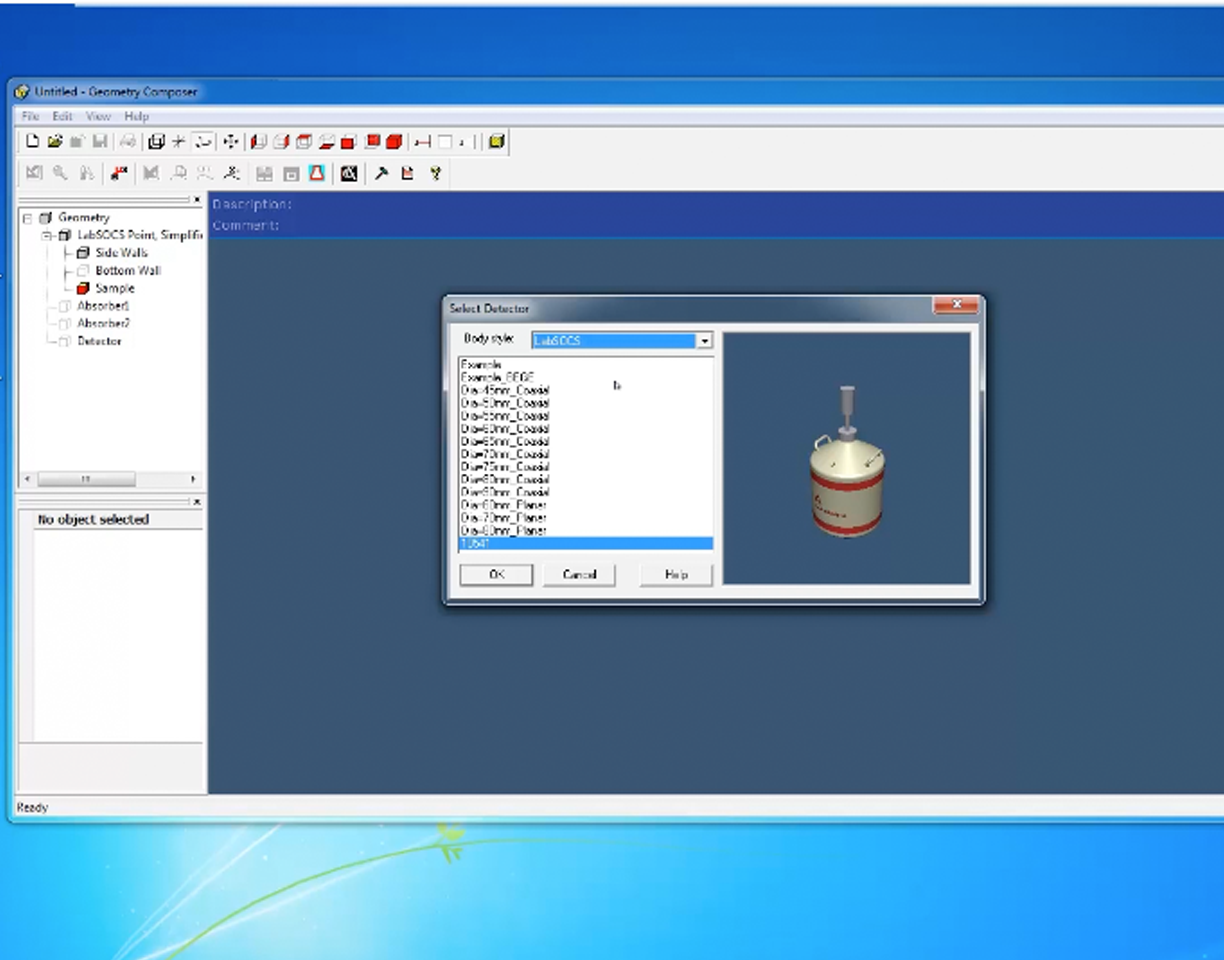
Task: Select Absorber2 in the geometry tree
Action: [103, 323]
